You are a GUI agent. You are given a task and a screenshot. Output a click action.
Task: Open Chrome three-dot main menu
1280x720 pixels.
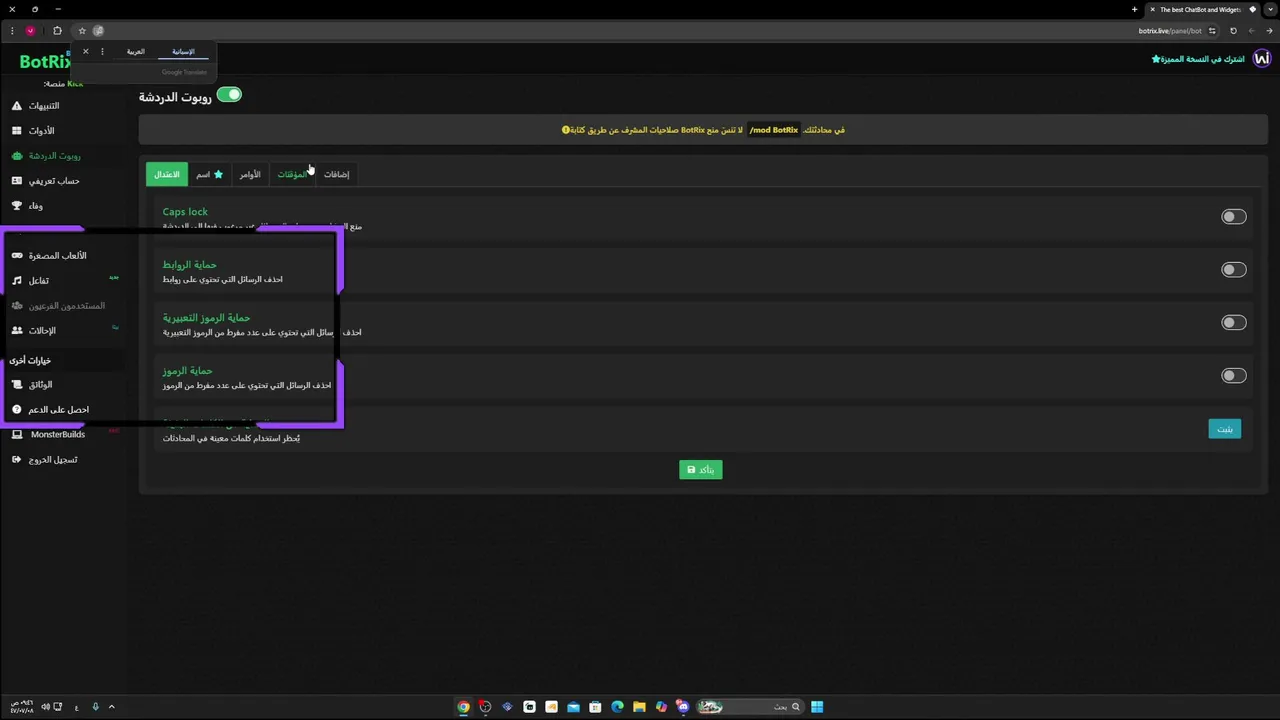(11, 31)
